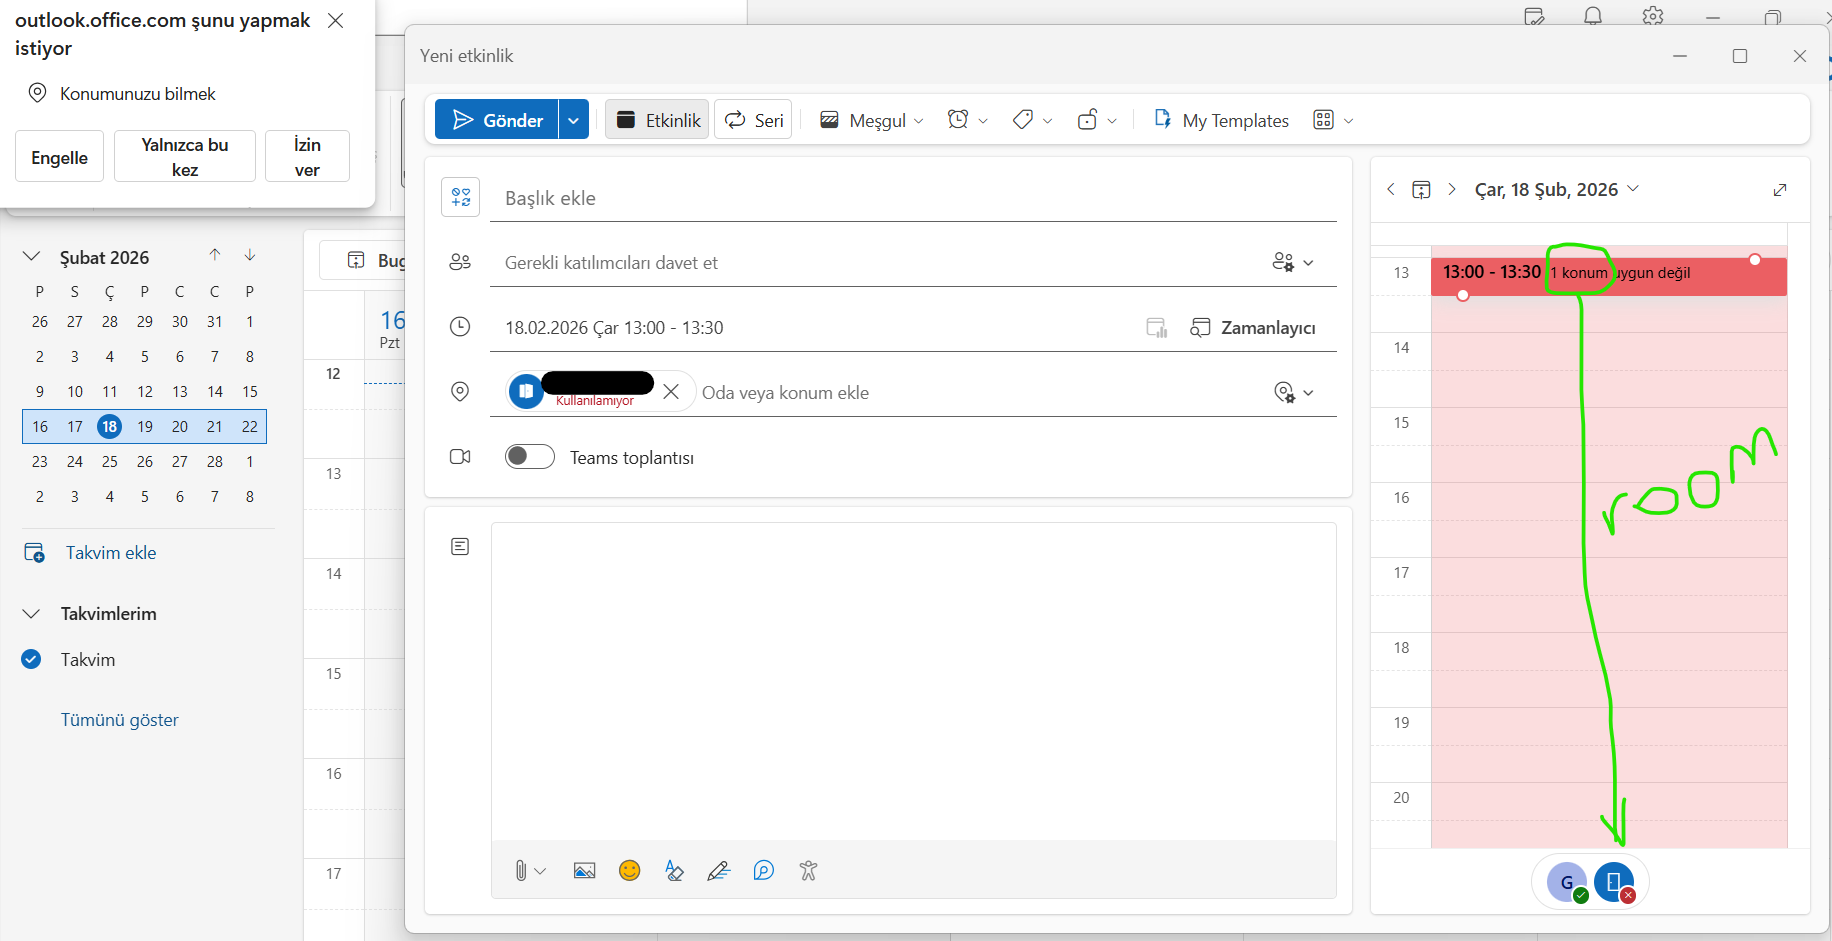Open the Gönder split-button dropdown arrow
This screenshot has width=1832, height=941.
(574, 120)
